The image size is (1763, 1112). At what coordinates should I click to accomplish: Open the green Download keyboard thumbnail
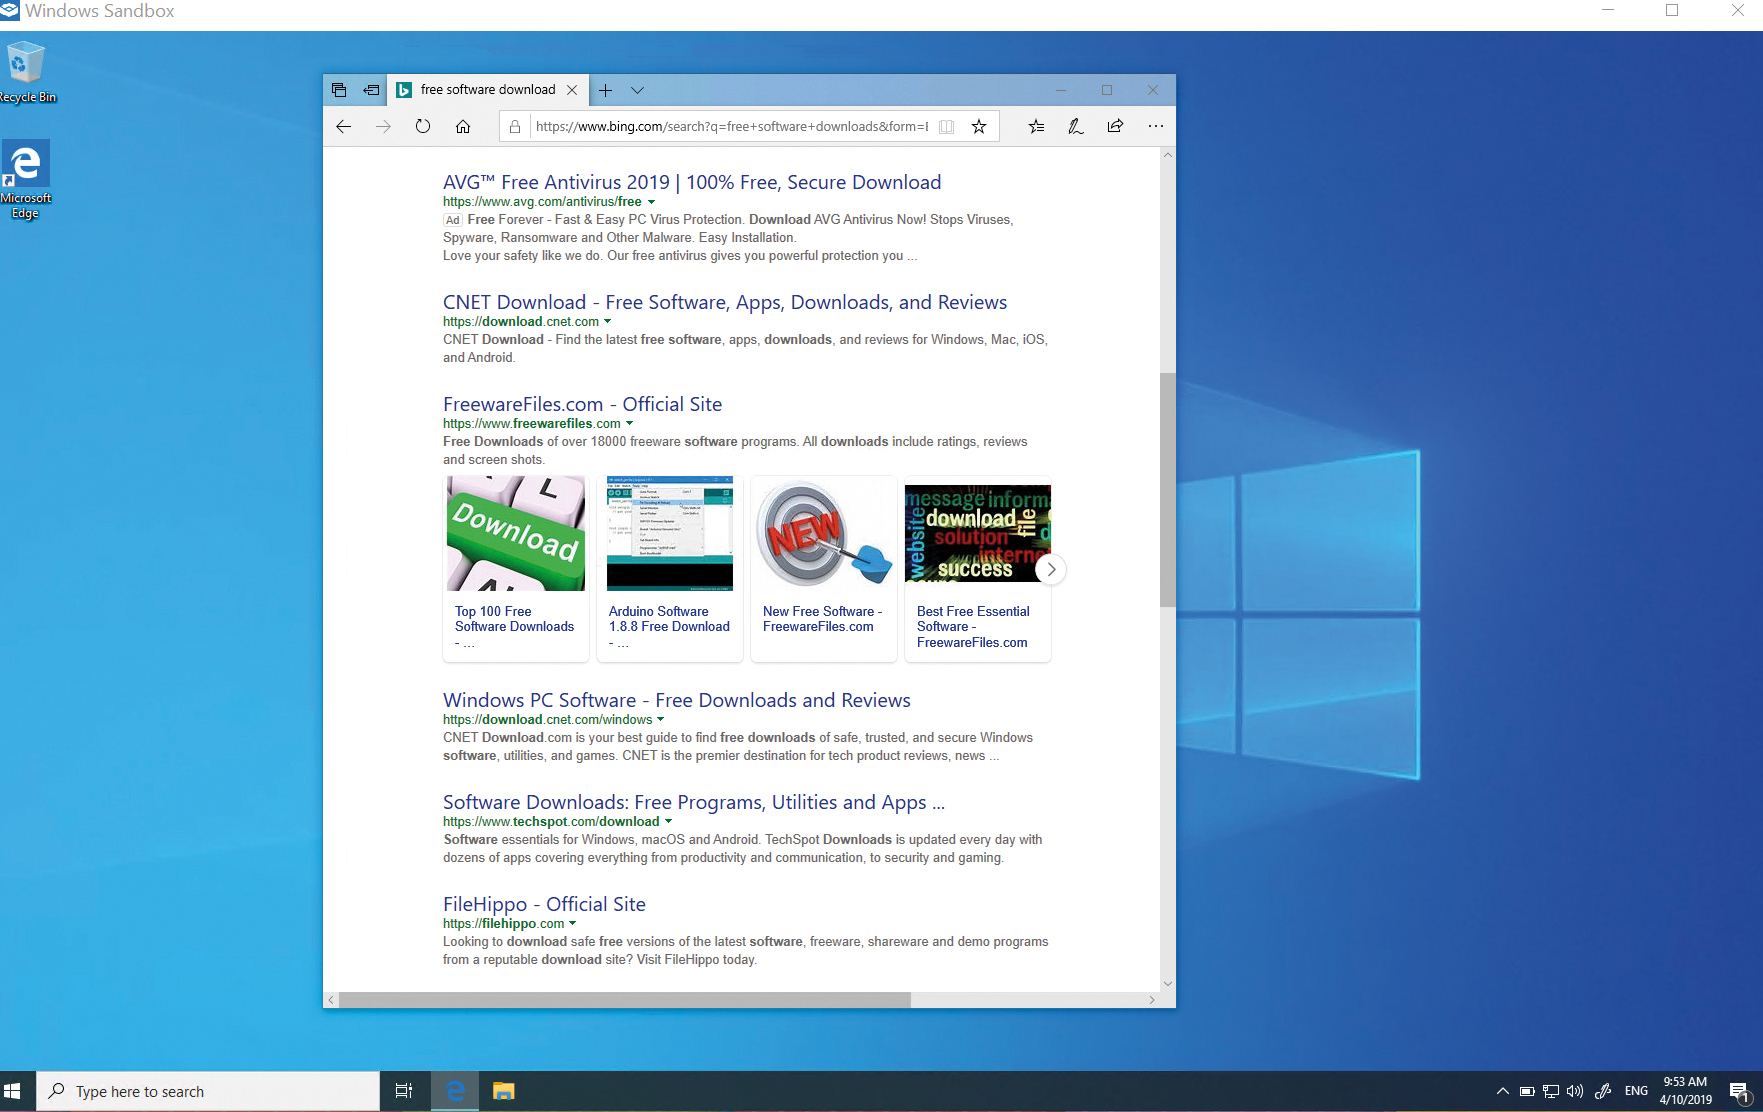click(x=516, y=533)
